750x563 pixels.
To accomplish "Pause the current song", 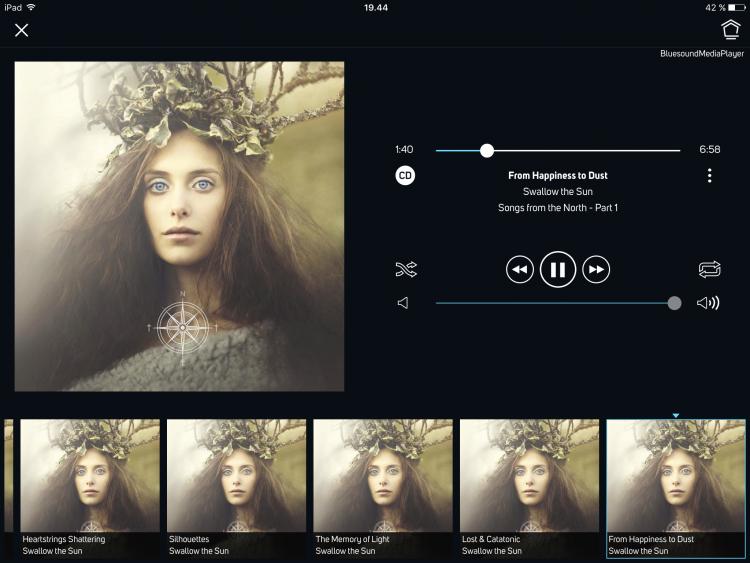I will click(x=558, y=270).
